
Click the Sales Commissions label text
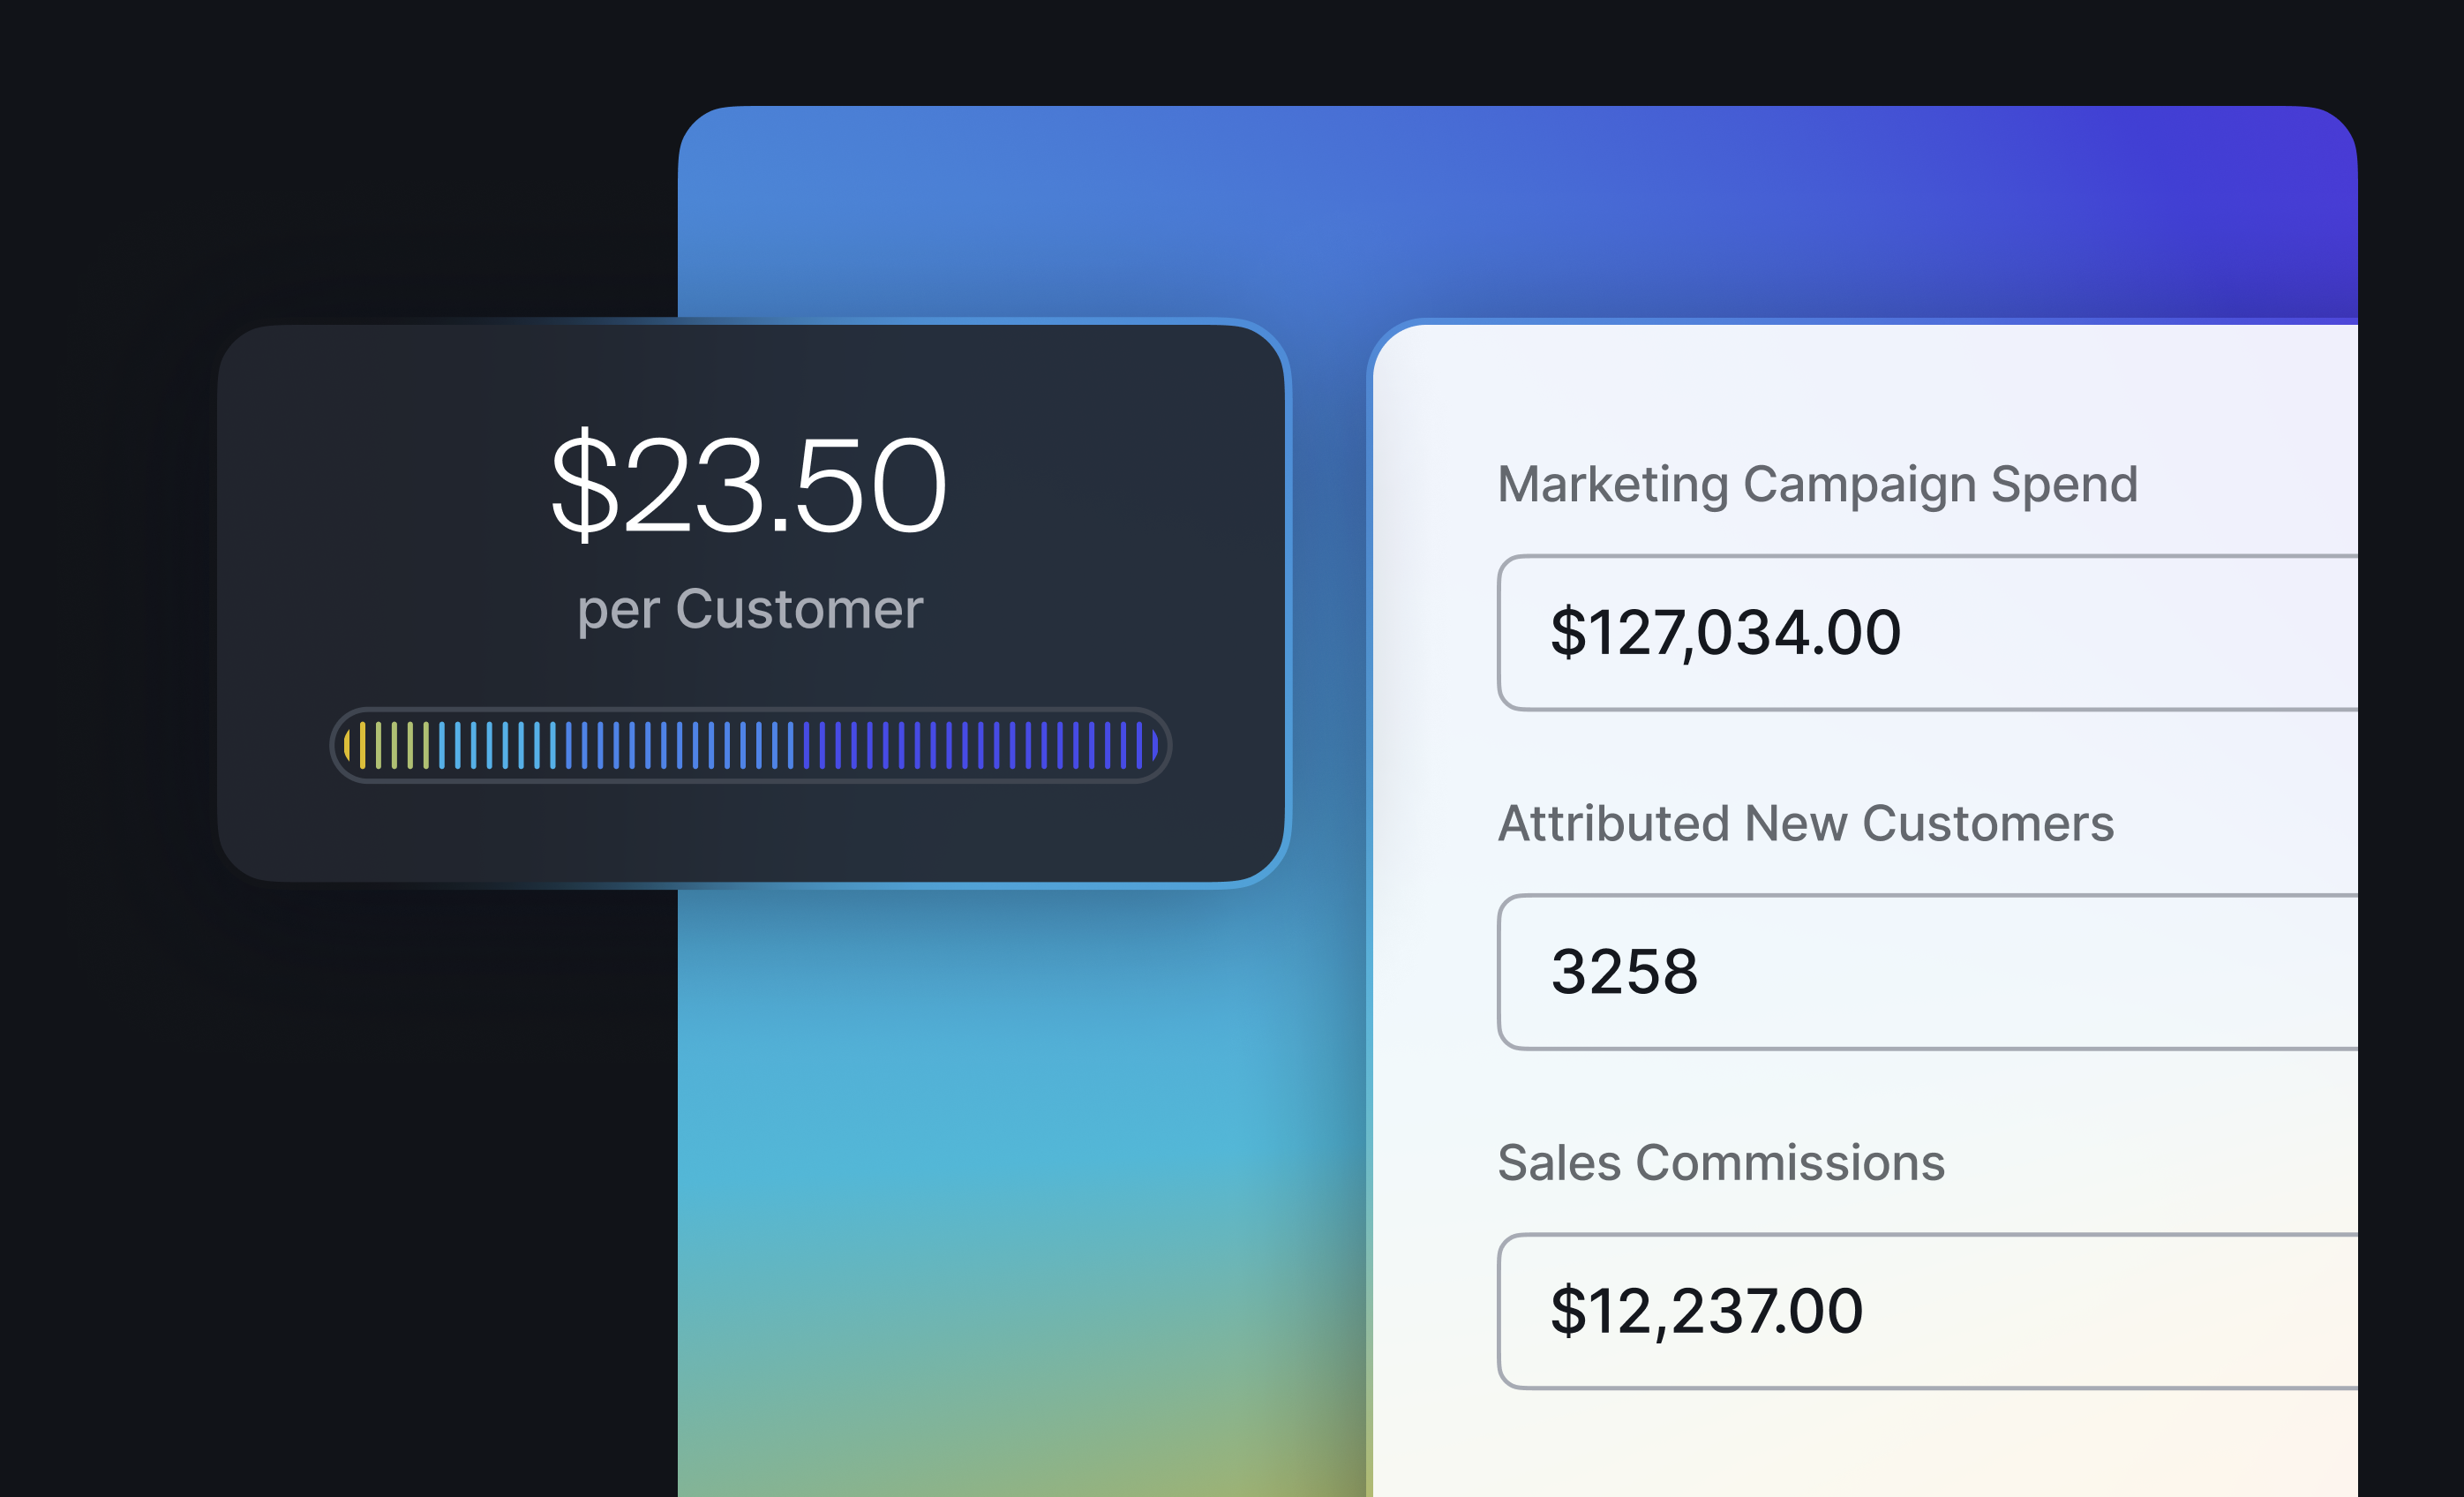click(x=1720, y=1163)
